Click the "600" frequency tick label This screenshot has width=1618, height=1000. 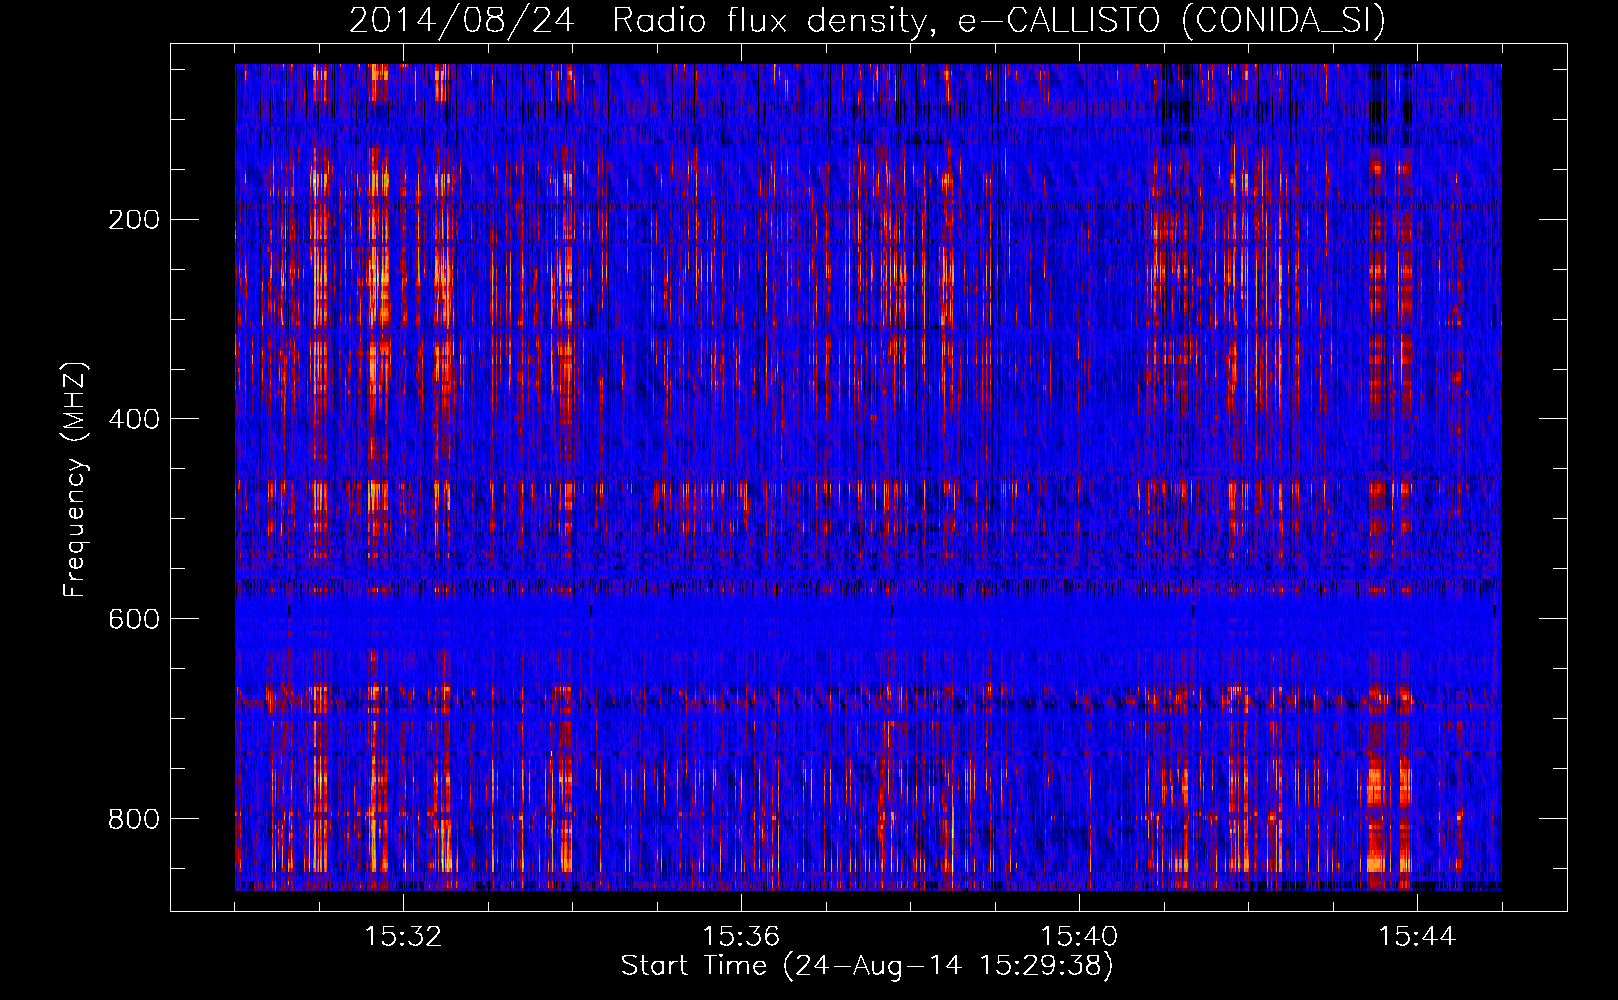point(133,619)
